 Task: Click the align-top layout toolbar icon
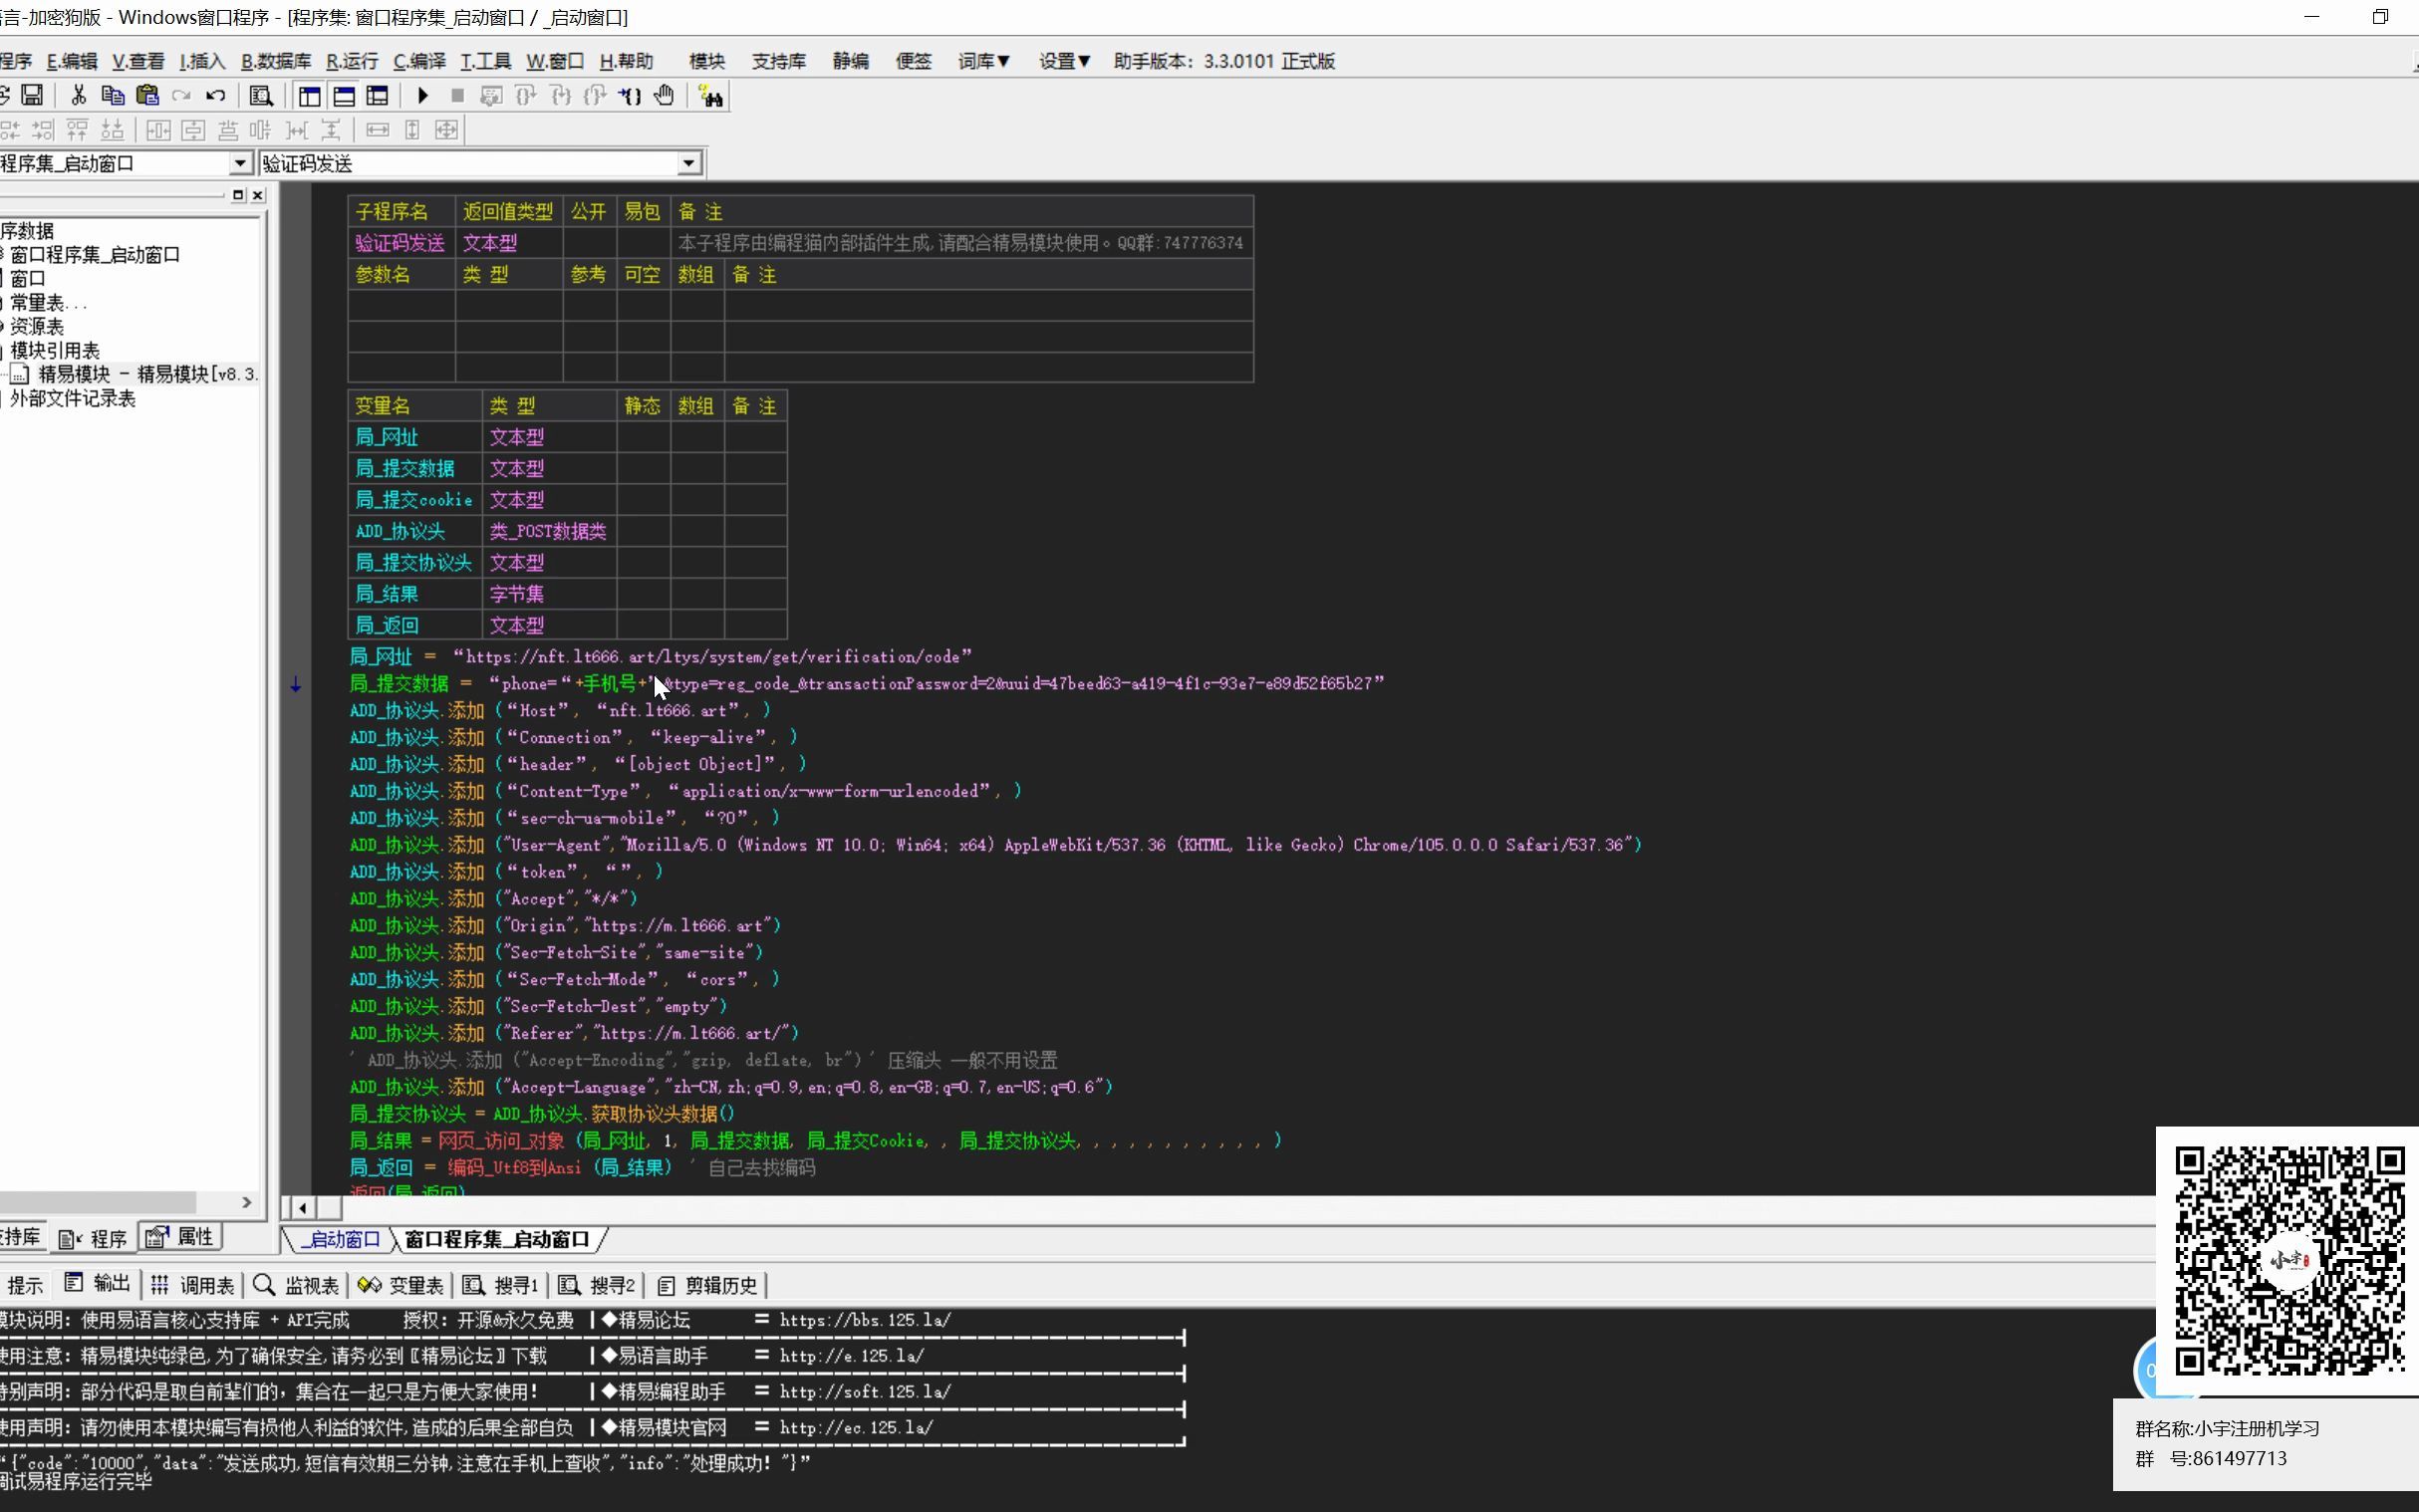pos(77,130)
